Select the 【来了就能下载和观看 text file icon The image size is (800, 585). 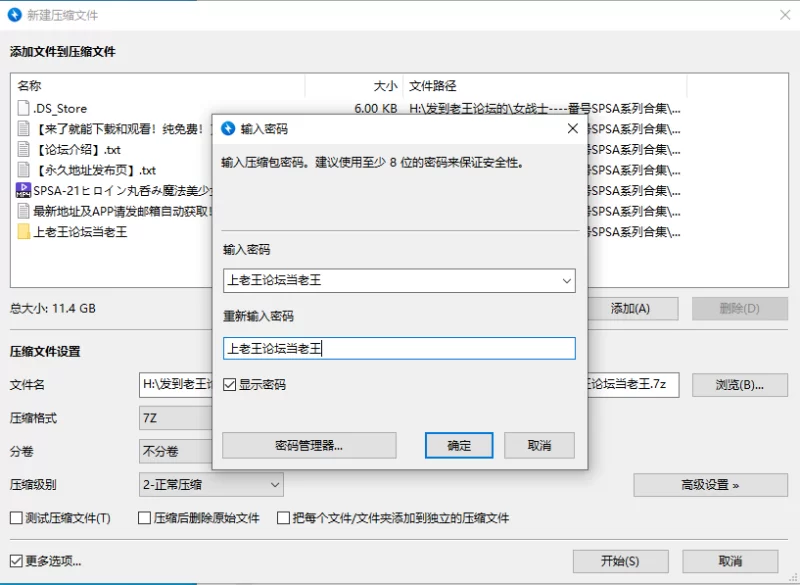point(23,129)
